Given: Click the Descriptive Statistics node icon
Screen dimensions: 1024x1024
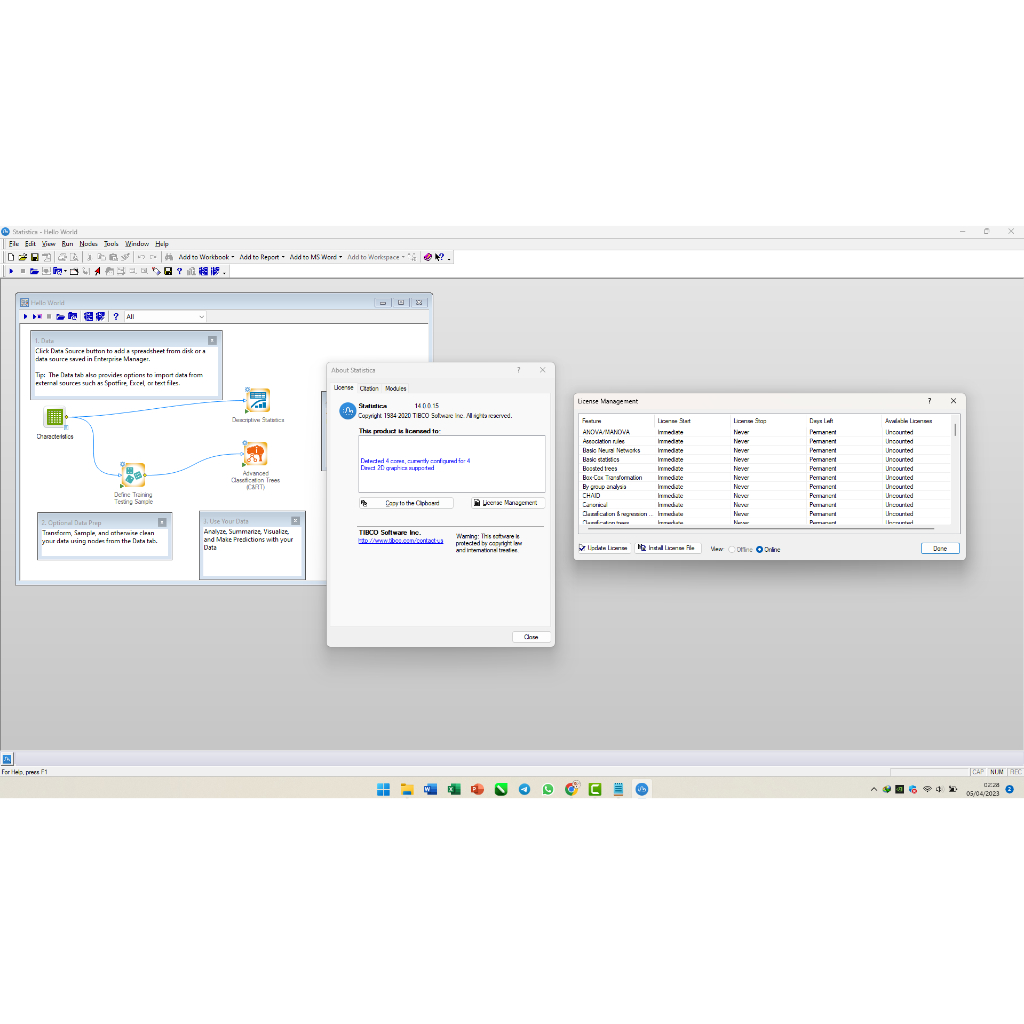Looking at the screenshot, I should click(x=258, y=400).
